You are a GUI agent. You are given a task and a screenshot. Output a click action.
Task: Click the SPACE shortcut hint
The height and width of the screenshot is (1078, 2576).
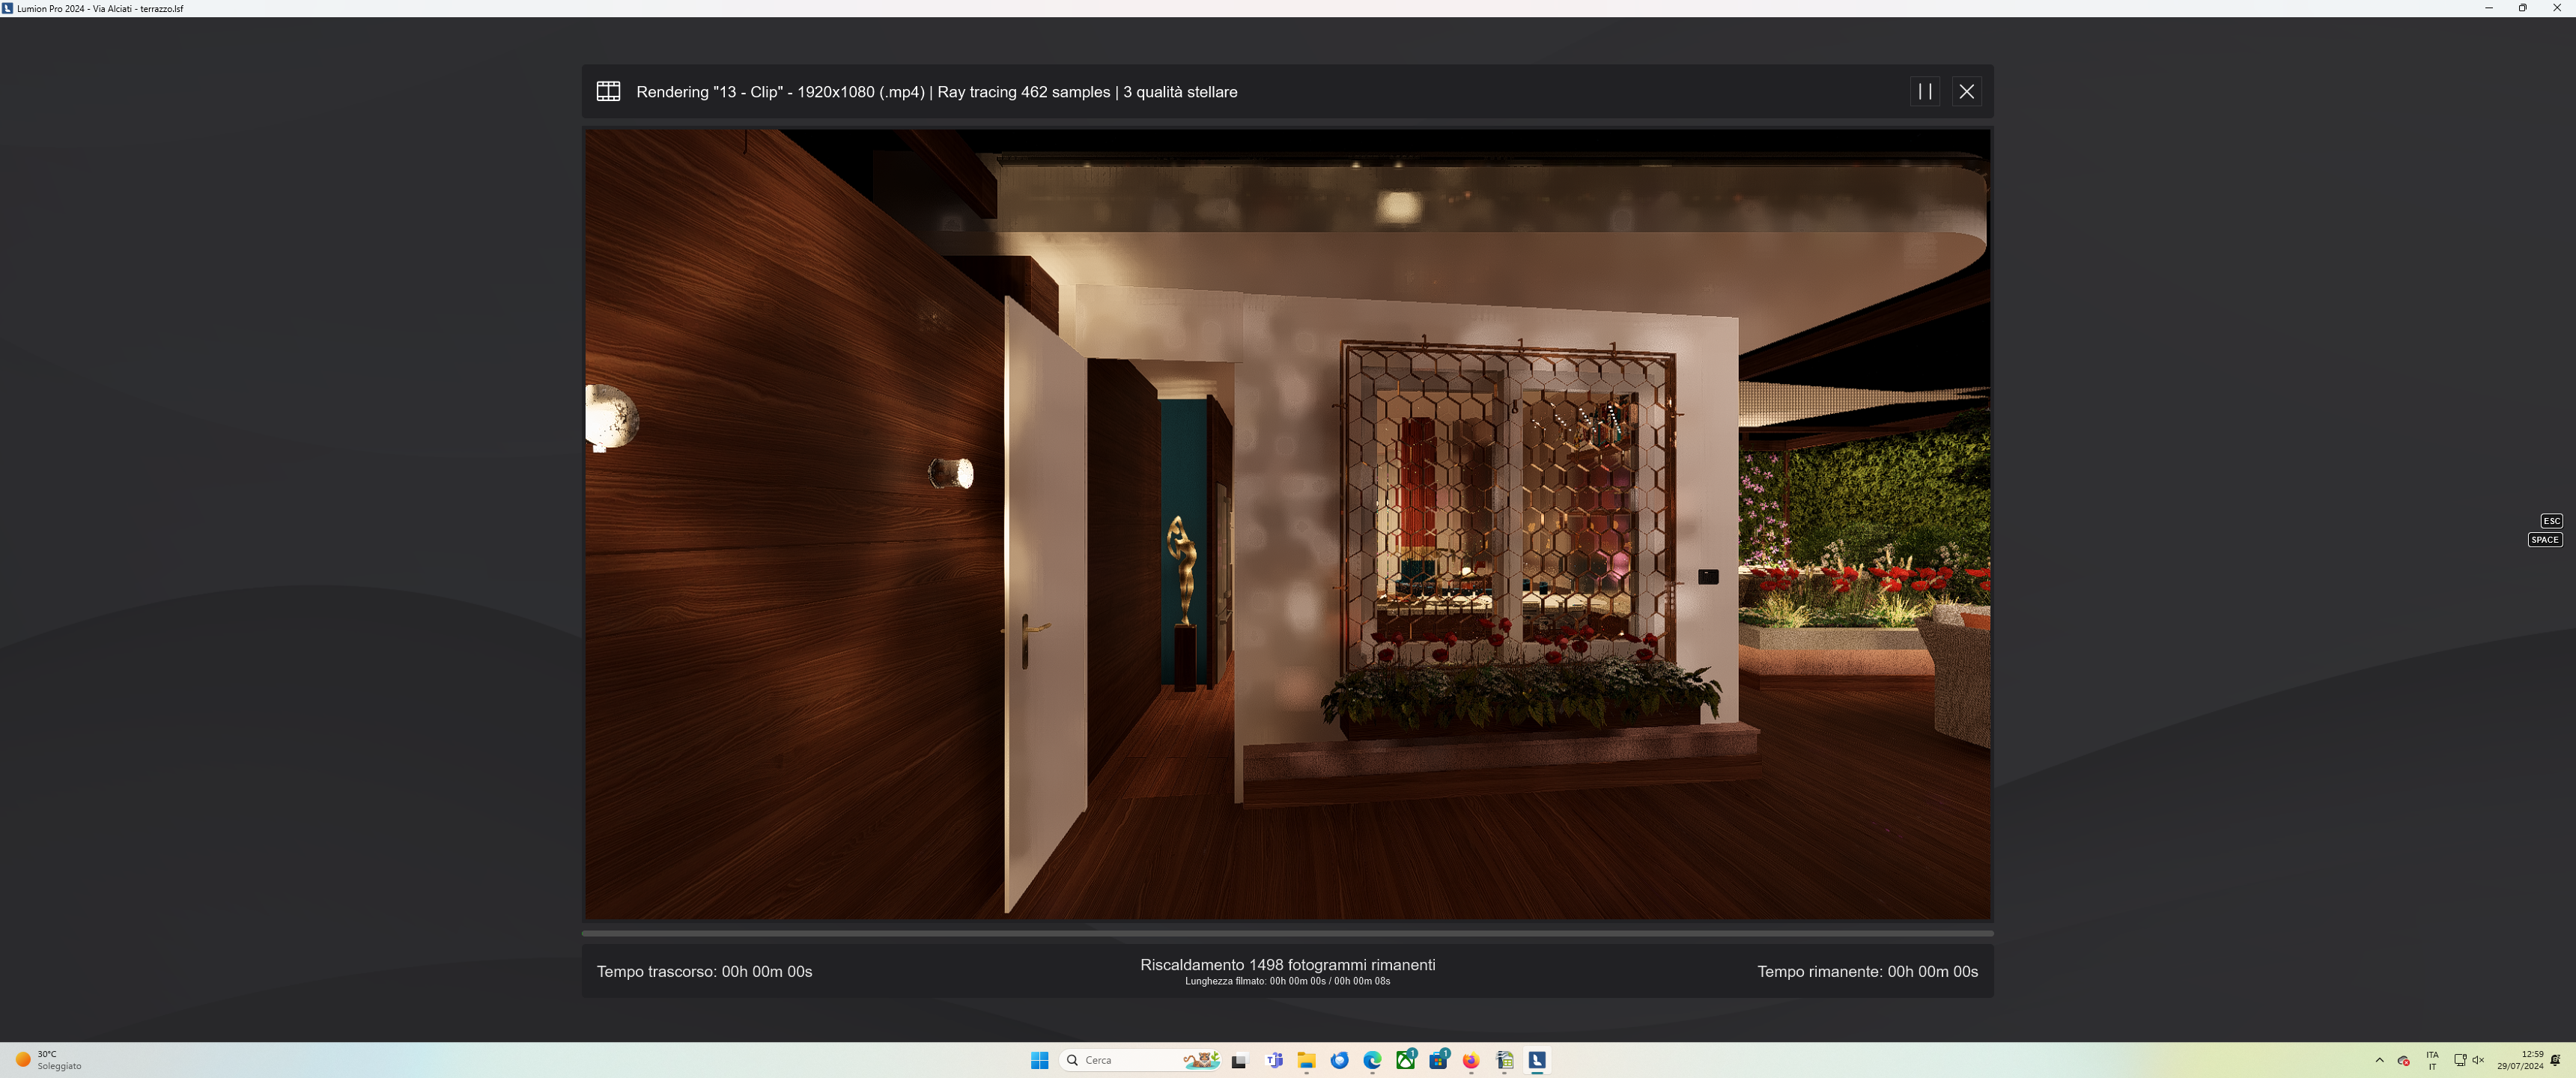pyautogui.click(x=2545, y=540)
